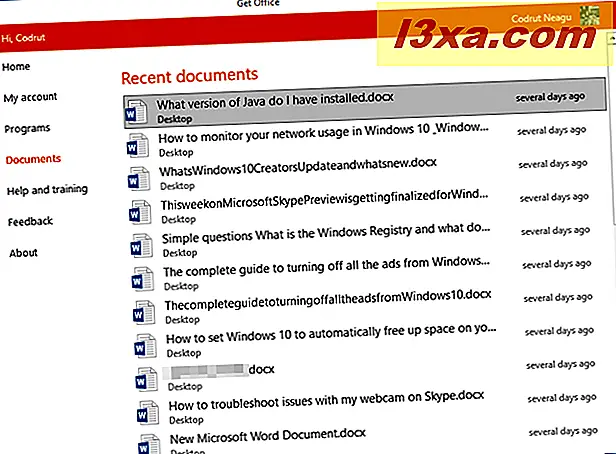Screen dimensions: 616x454
Task: Open the Programs section
Action: 27,128
